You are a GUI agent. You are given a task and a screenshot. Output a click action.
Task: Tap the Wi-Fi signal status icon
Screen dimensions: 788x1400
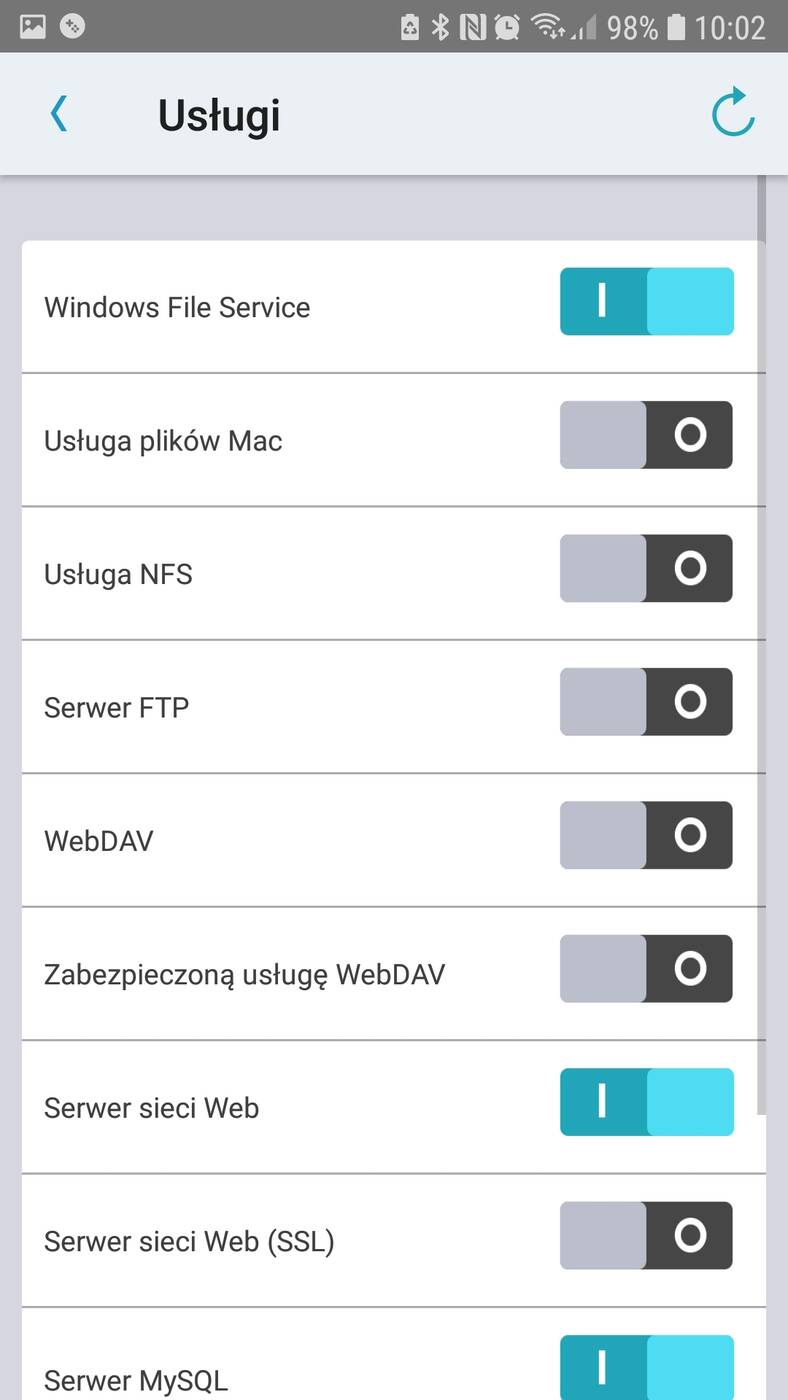coord(548,27)
